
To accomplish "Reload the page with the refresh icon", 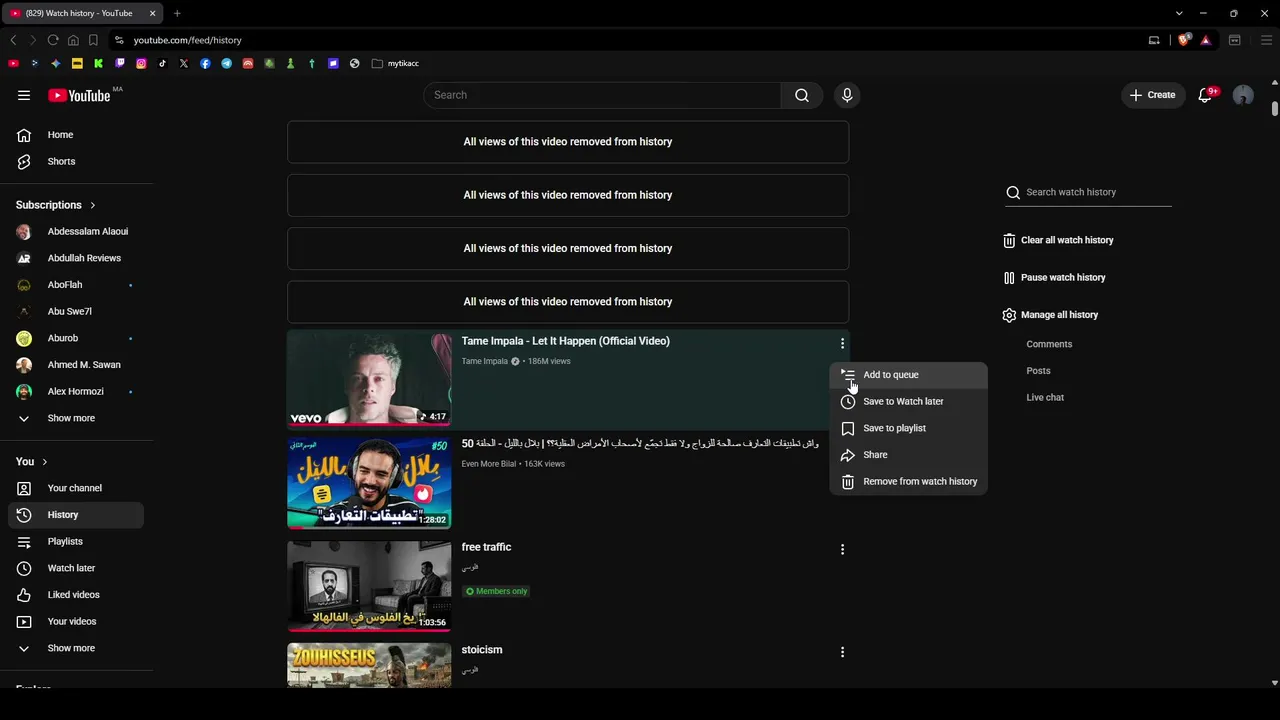I will coord(53,40).
